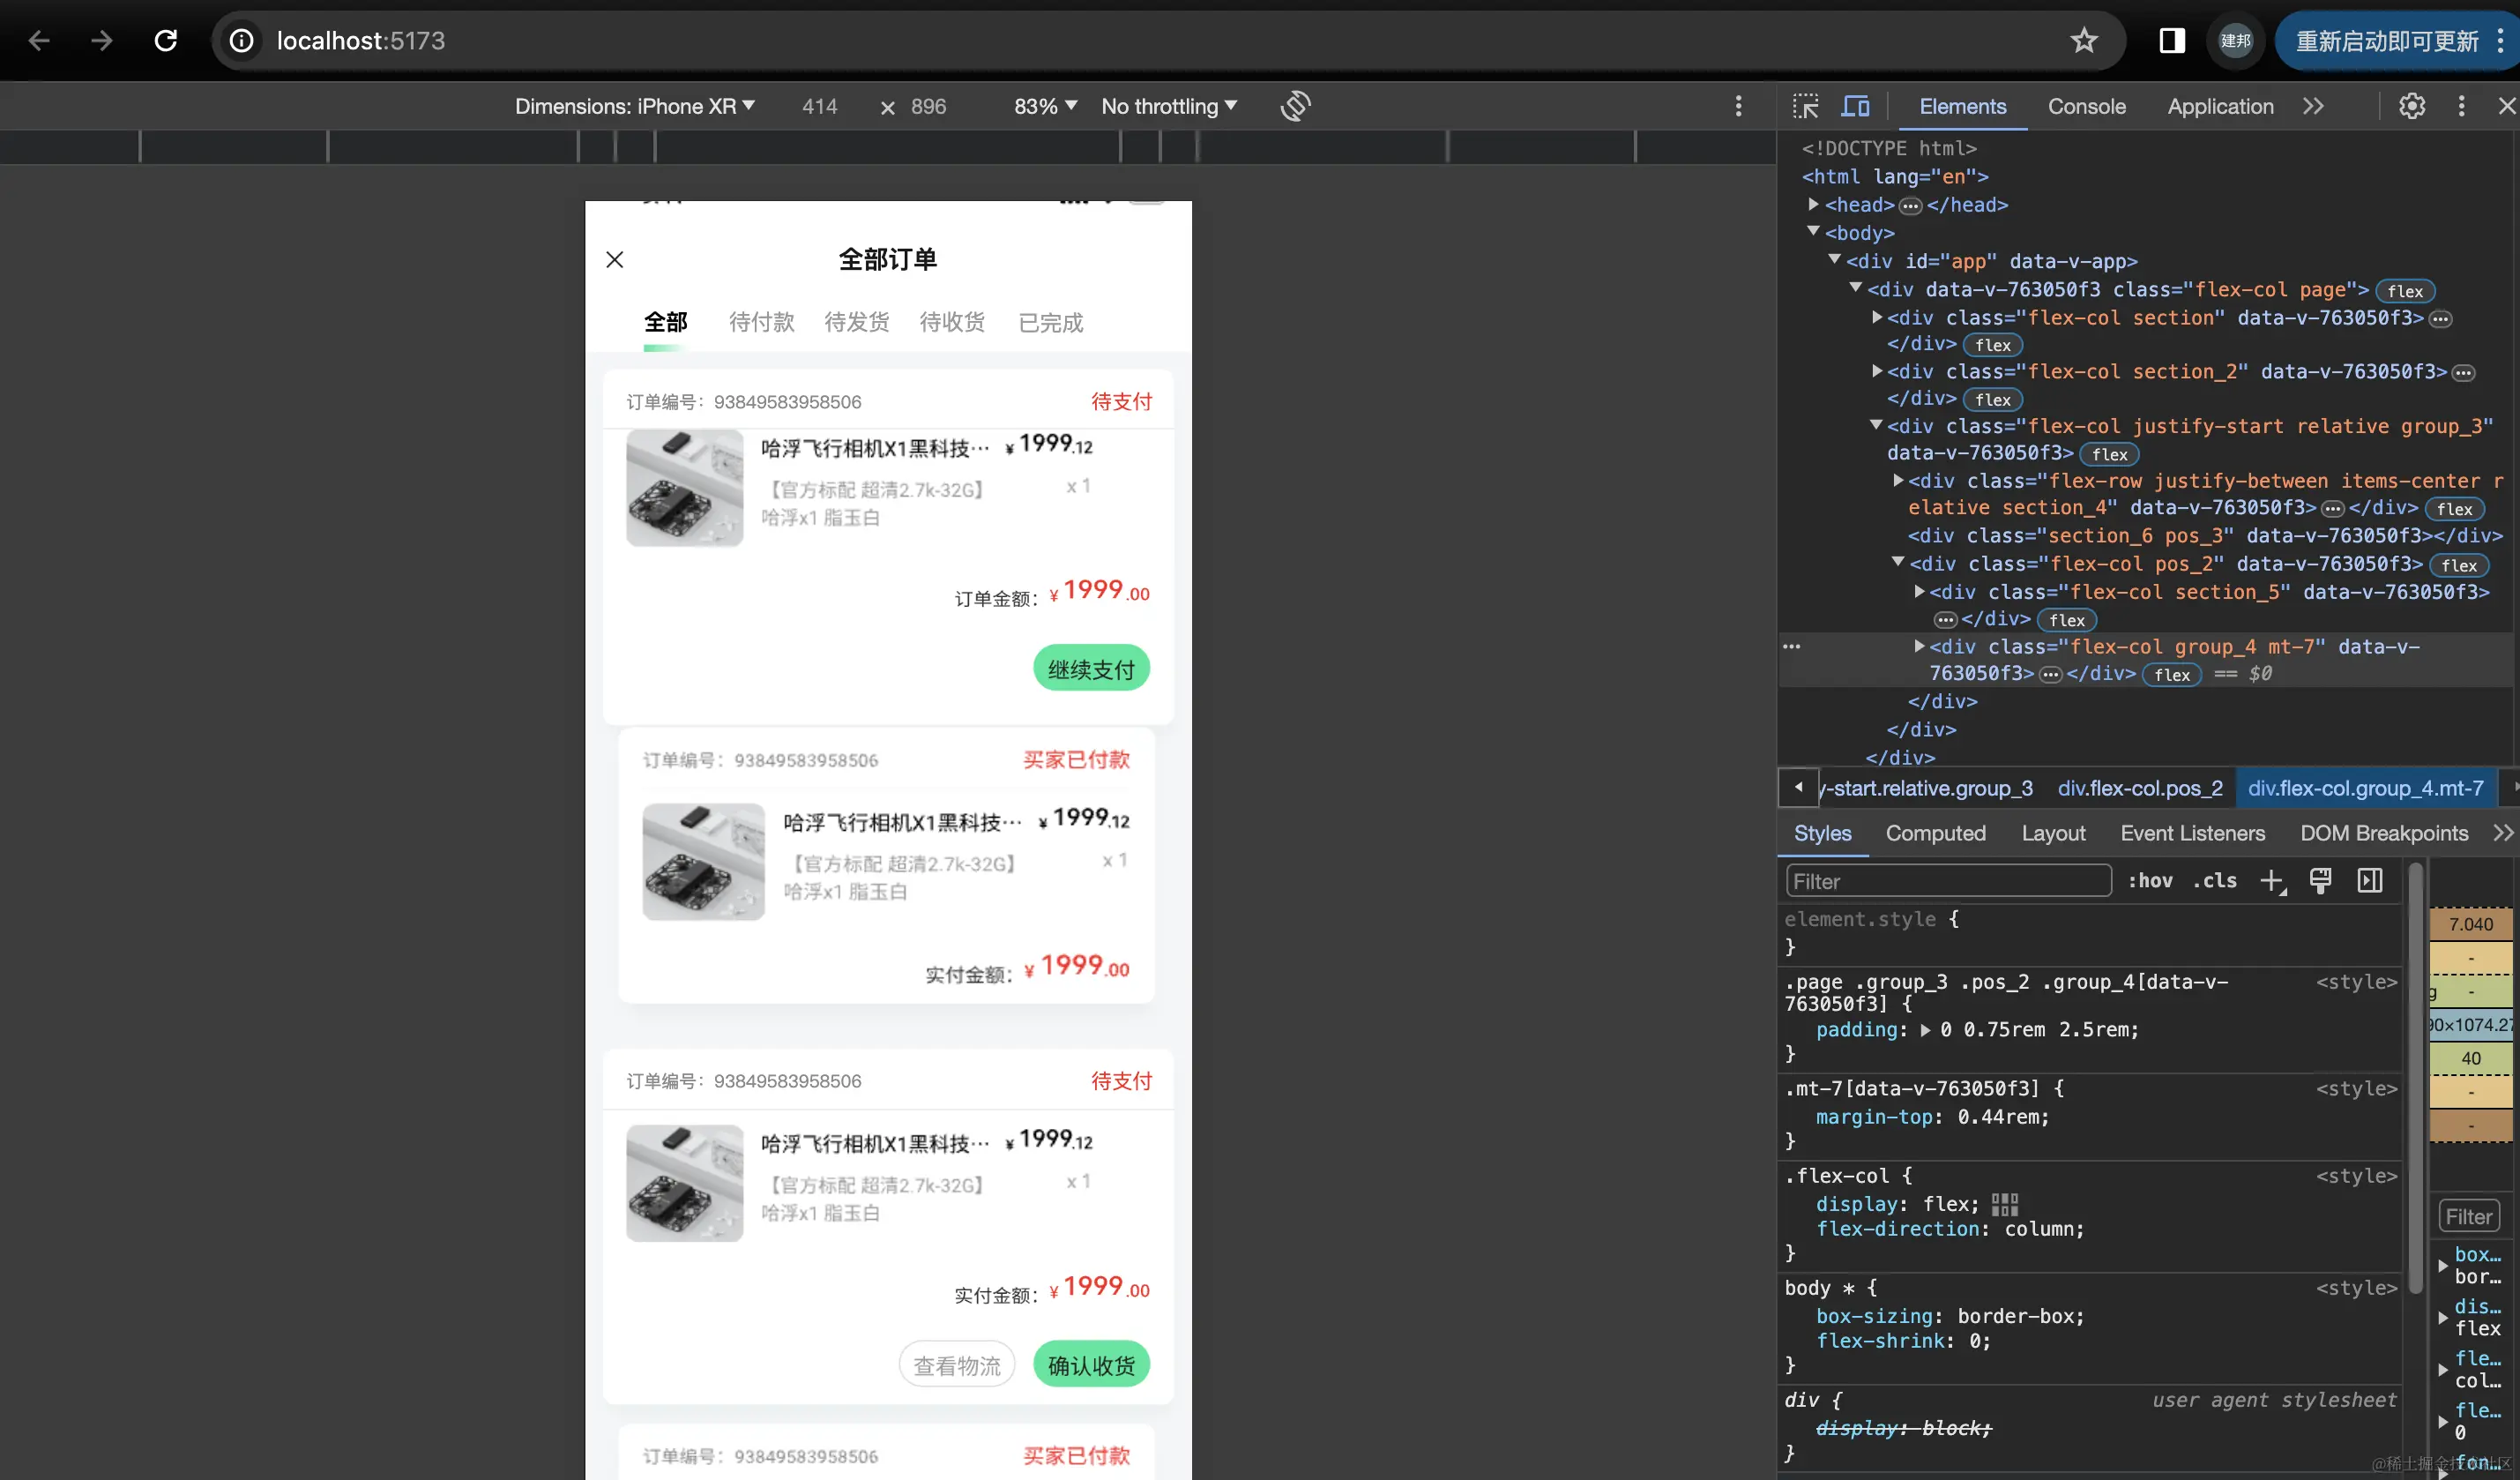The width and height of the screenshot is (2520, 1480).
Task: Reload the page with refresh icon
Action: point(166,41)
